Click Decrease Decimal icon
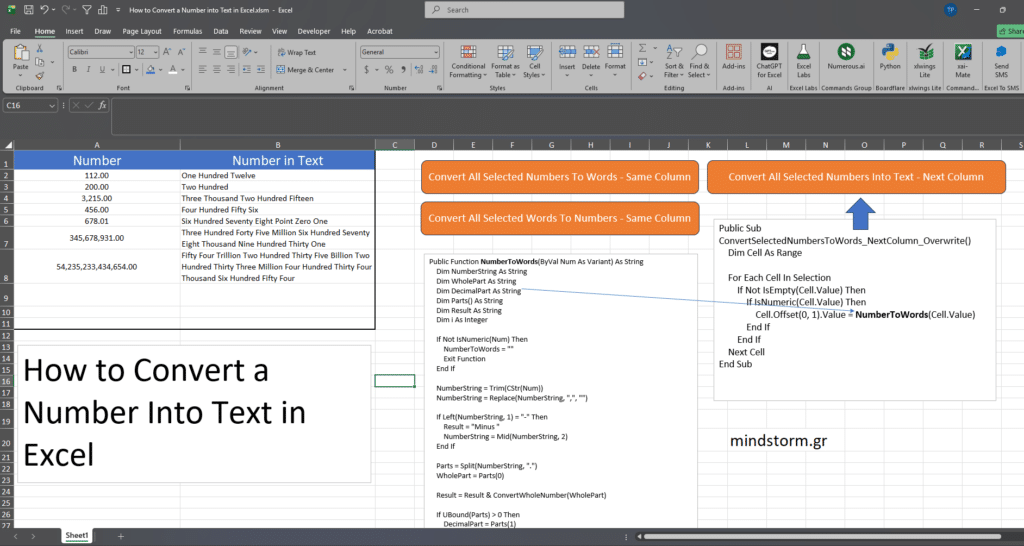 (433, 69)
